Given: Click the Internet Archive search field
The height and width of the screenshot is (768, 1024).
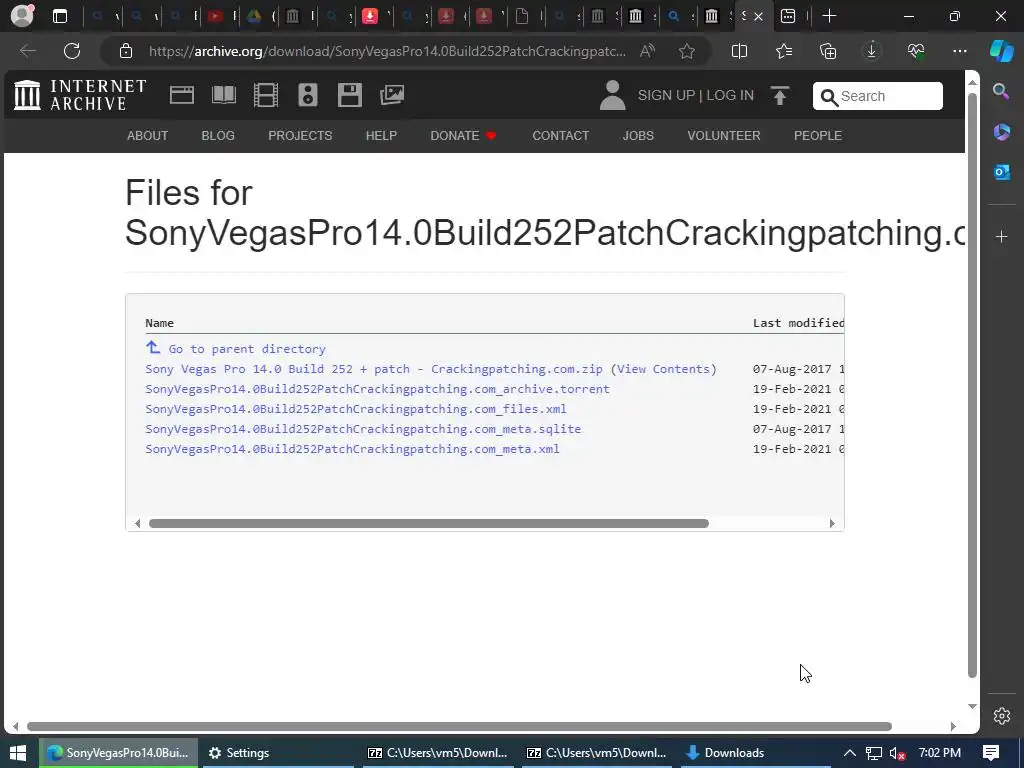Looking at the screenshot, I should pos(878,96).
